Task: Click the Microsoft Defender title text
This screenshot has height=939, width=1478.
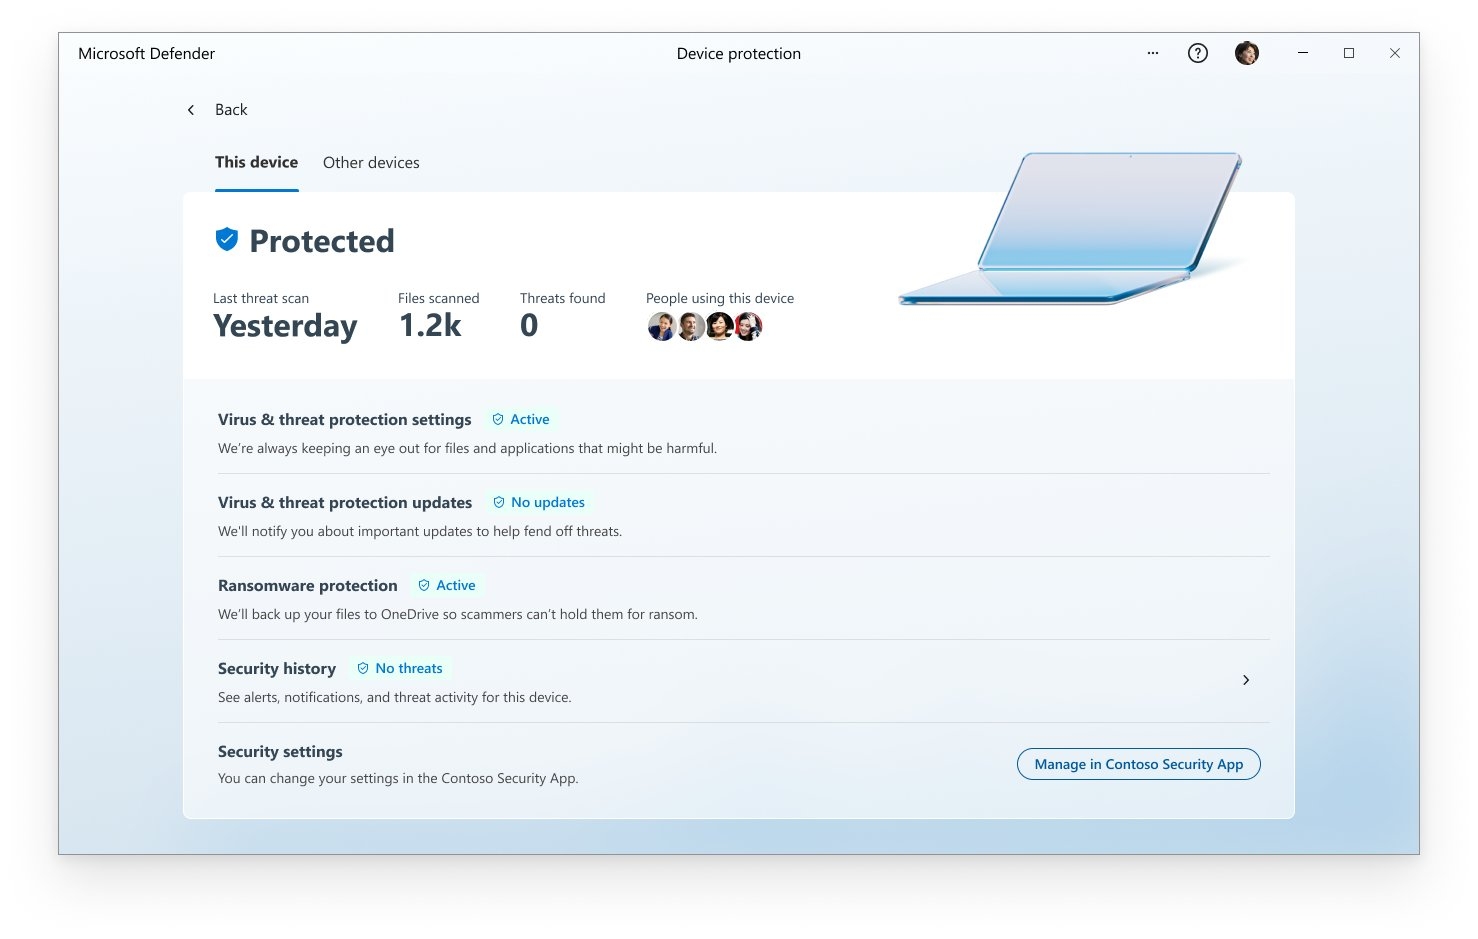Action: pyautogui.click(x=147, y=54)
